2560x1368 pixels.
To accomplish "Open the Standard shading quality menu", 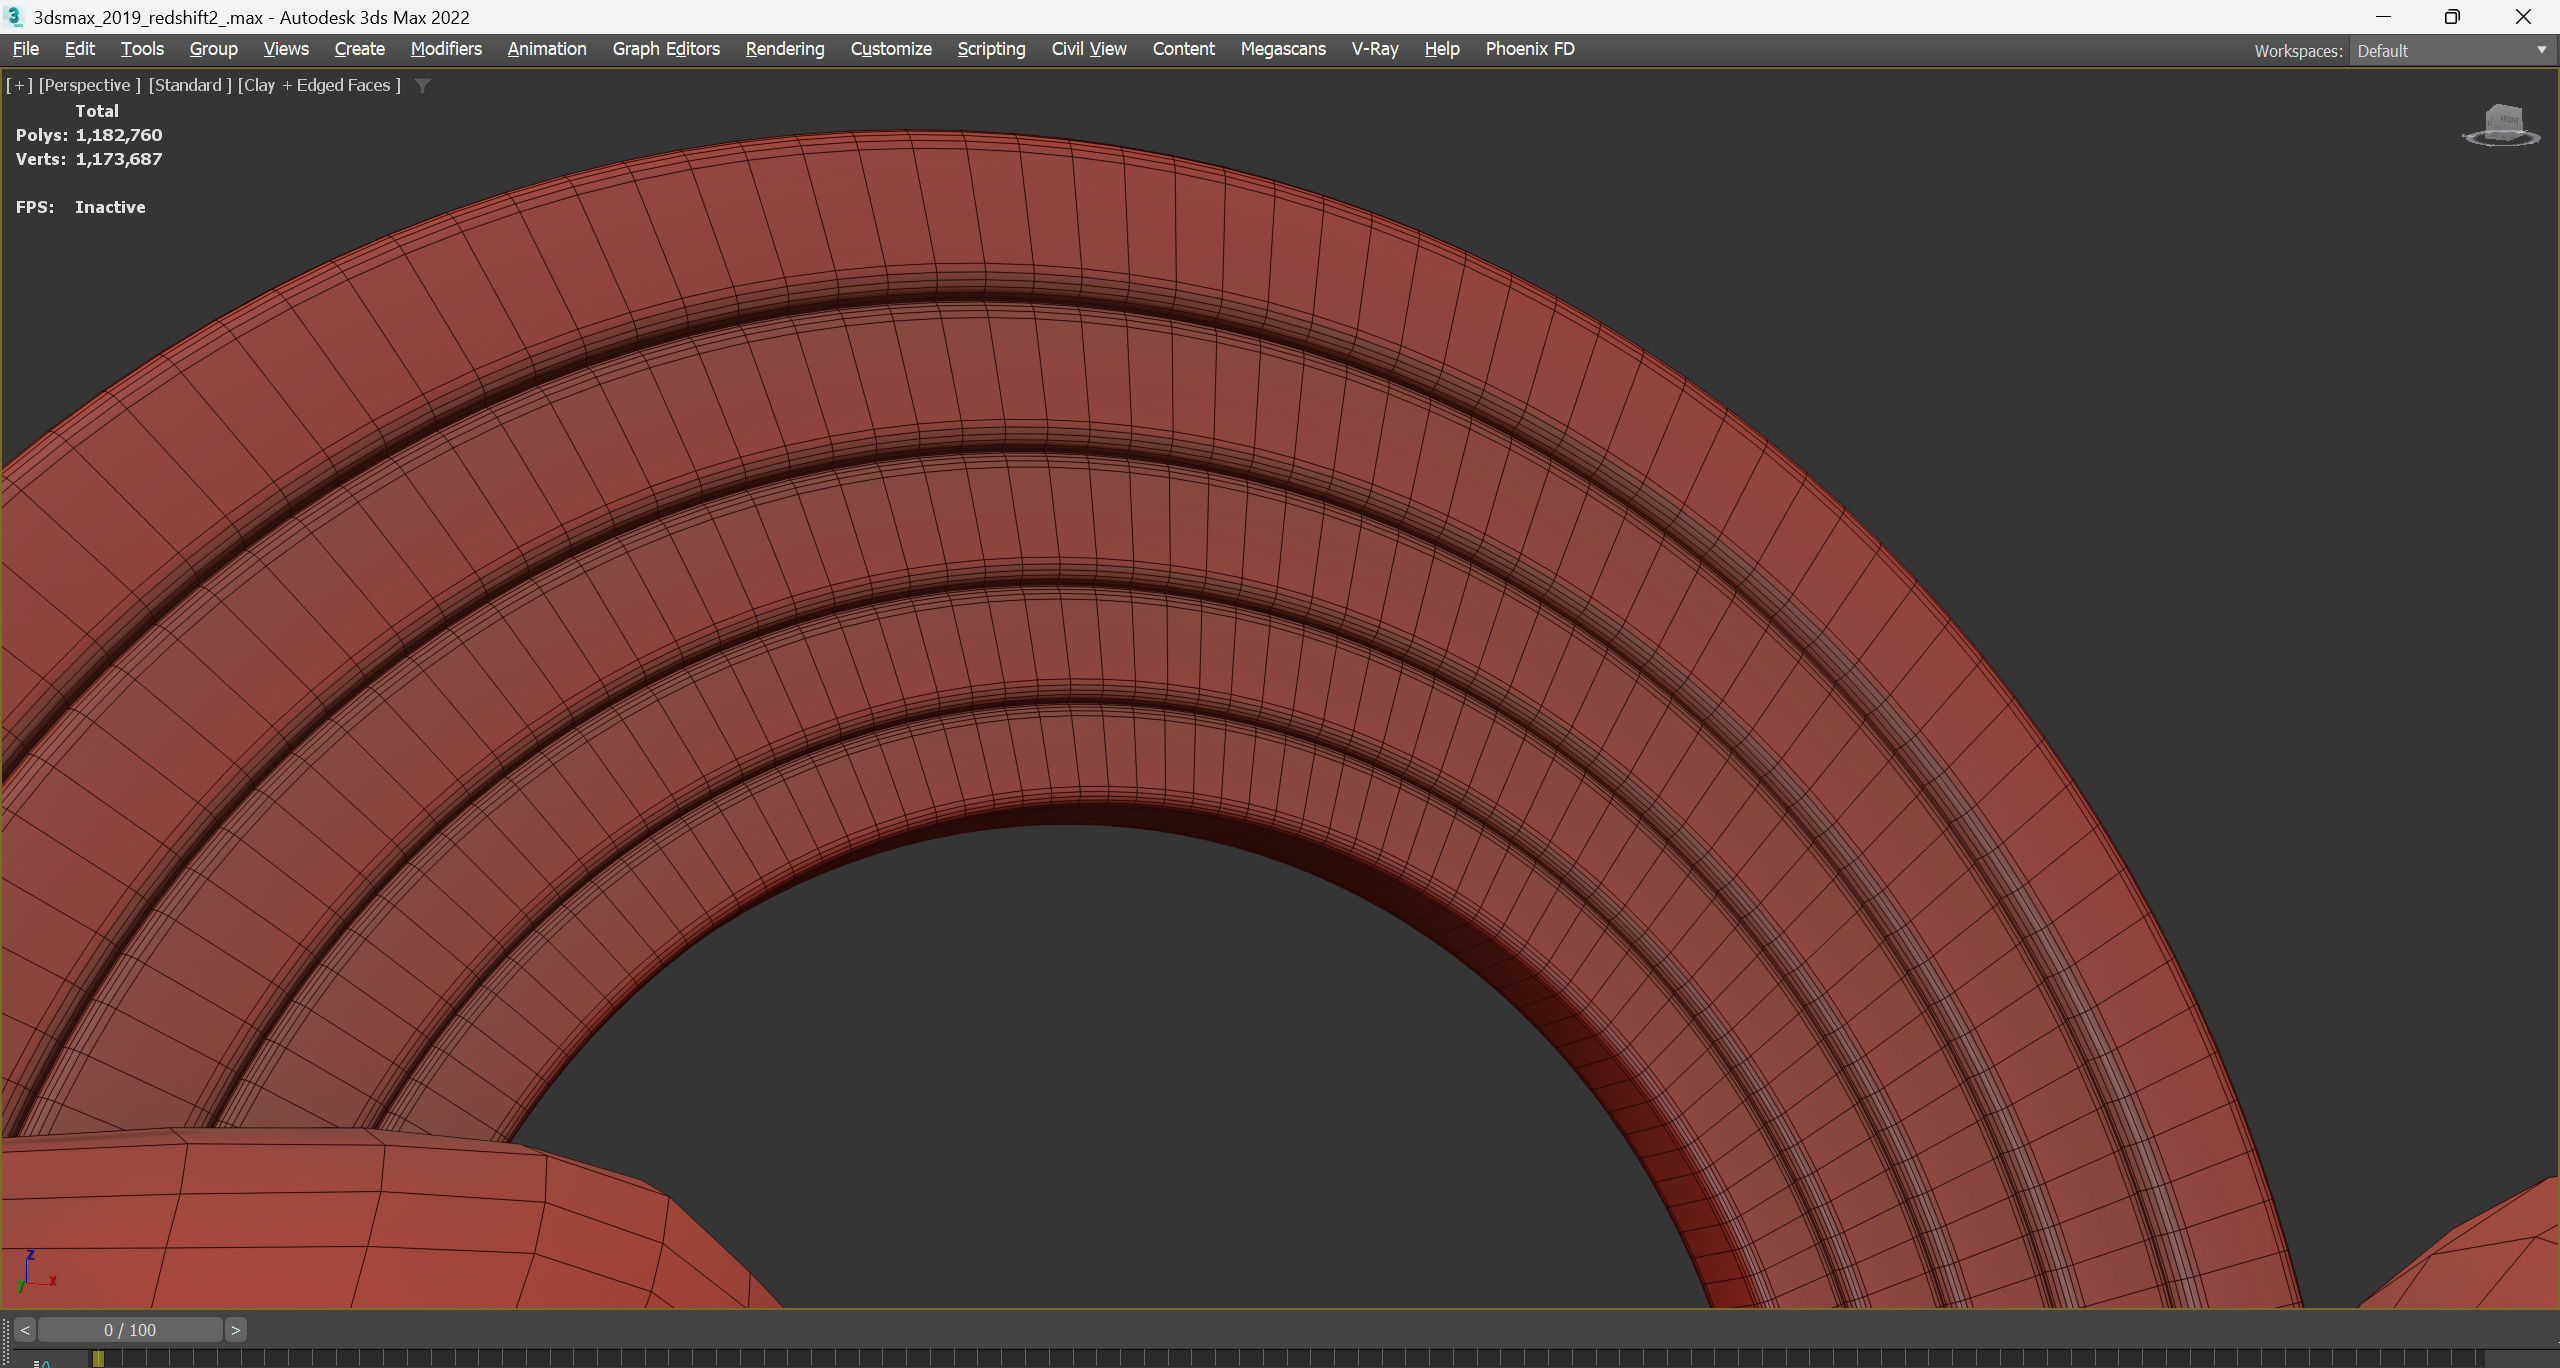I will pos(189,85).
